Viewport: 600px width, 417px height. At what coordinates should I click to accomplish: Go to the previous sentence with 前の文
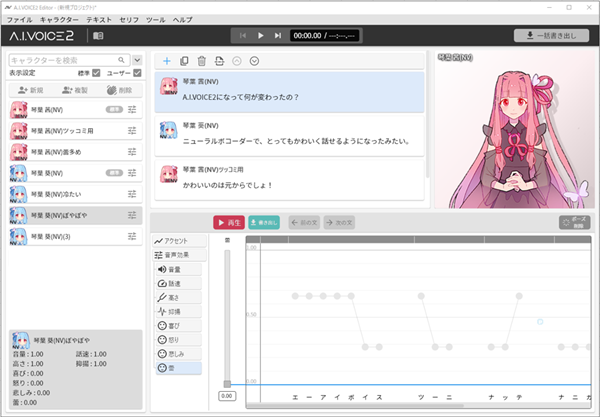(x=304, y=223)
